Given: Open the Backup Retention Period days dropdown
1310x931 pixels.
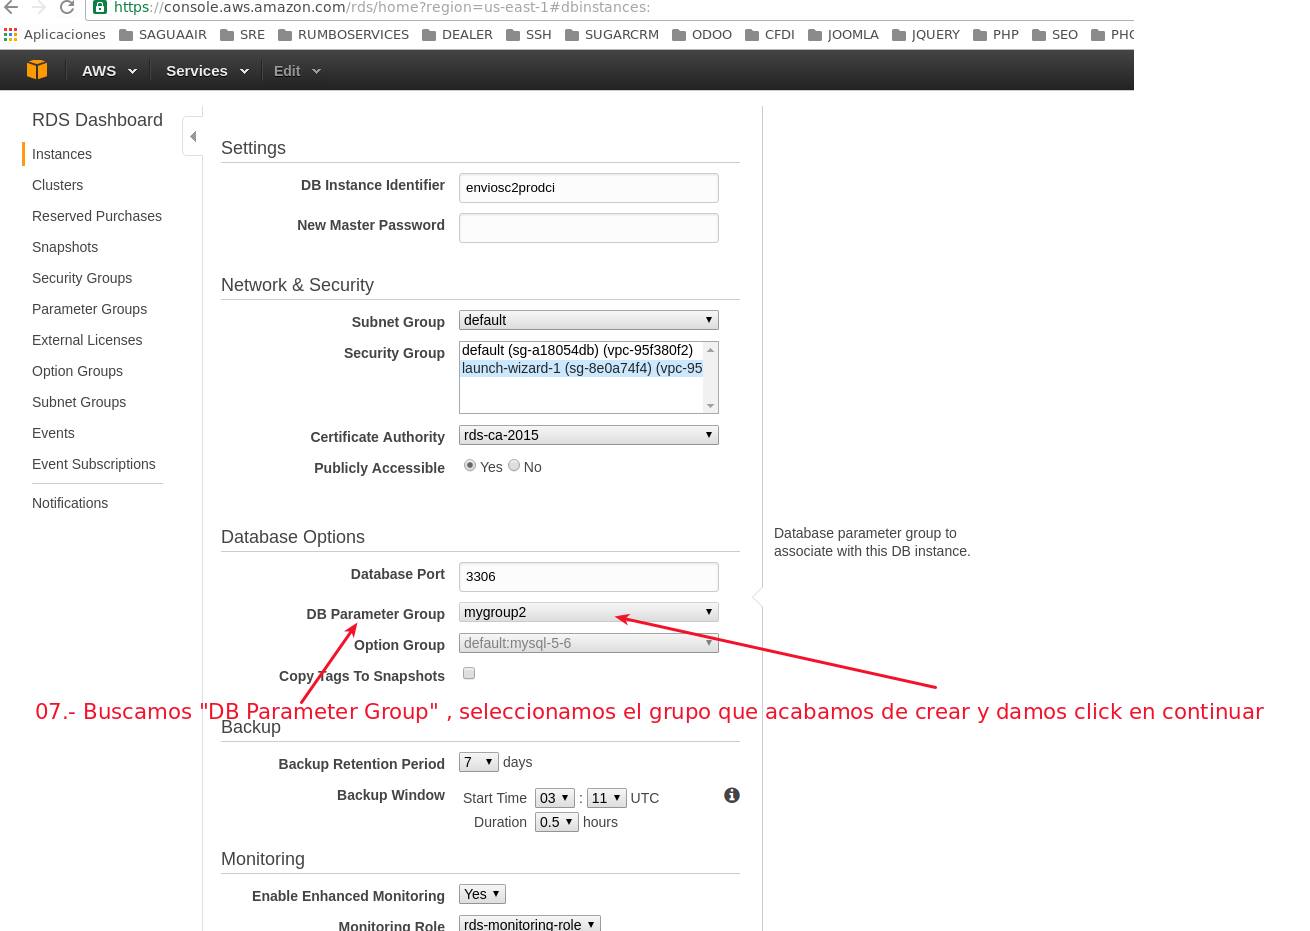Looking at the screenshot, I should pos(479,762).
